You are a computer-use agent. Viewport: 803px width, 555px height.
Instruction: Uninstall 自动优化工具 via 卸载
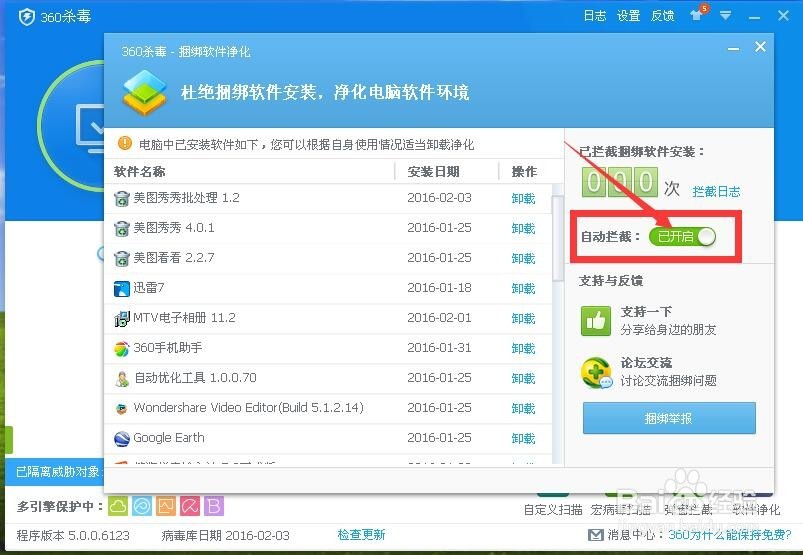[523, 378]
